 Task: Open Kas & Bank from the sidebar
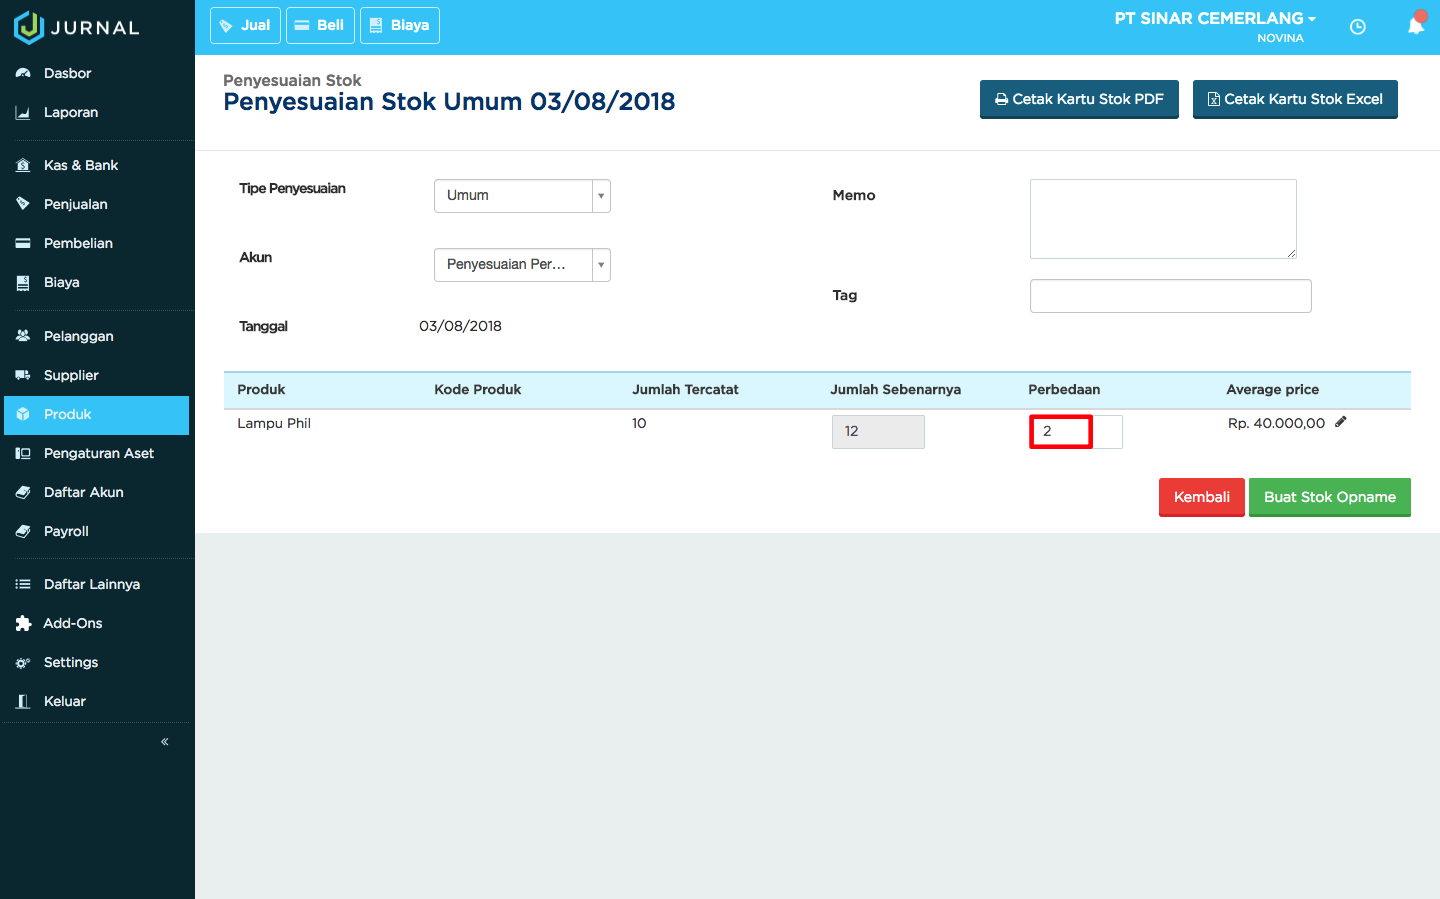click(x=22, y=164)
